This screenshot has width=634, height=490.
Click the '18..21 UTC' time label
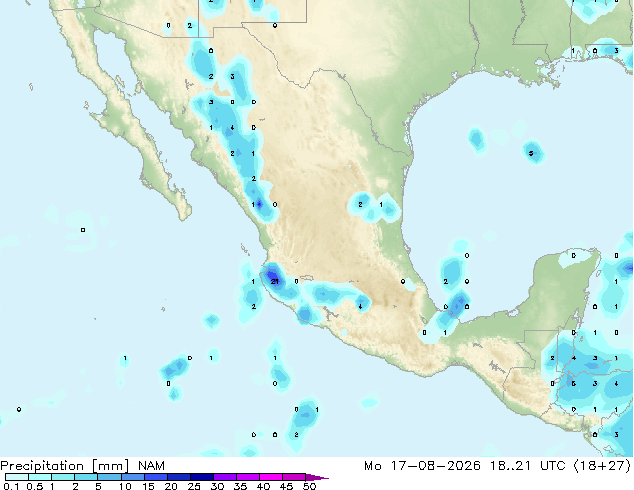click(527, 466)
